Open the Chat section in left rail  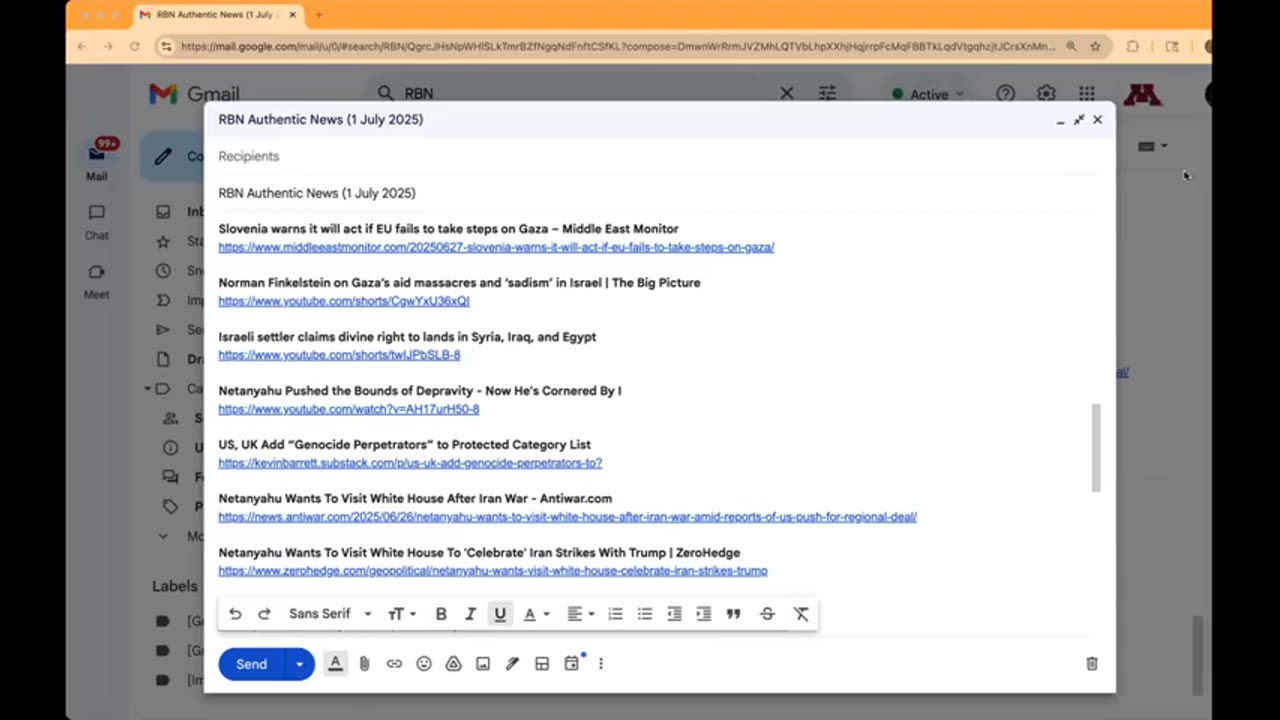point(96,222)
